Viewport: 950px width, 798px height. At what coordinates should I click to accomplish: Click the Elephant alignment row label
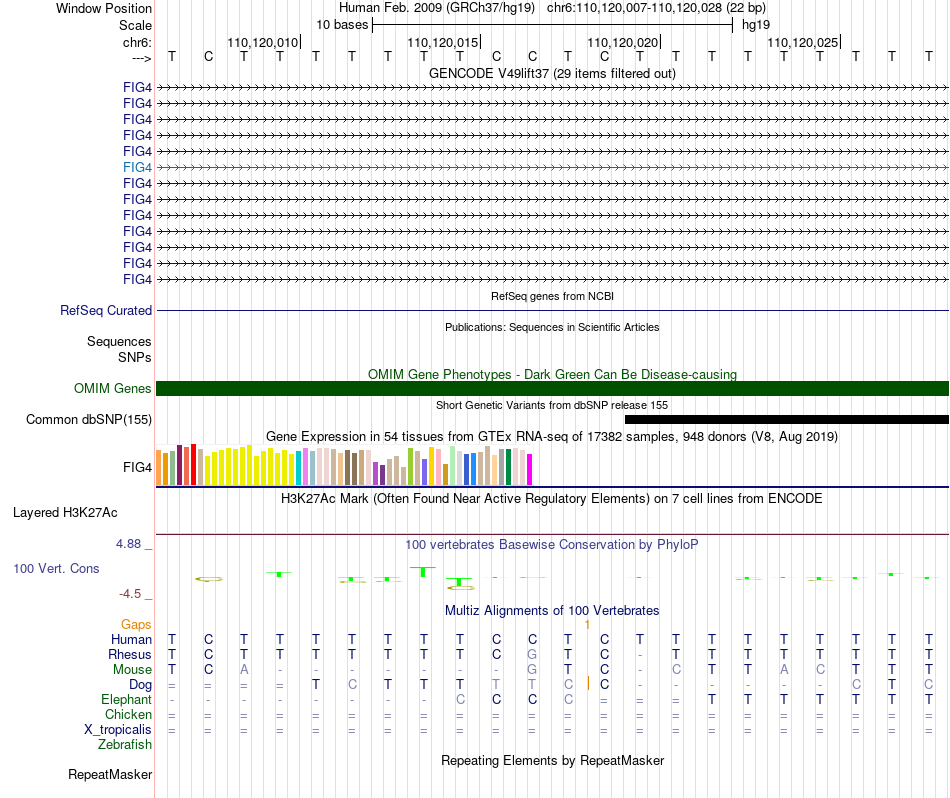click(126, 699)
